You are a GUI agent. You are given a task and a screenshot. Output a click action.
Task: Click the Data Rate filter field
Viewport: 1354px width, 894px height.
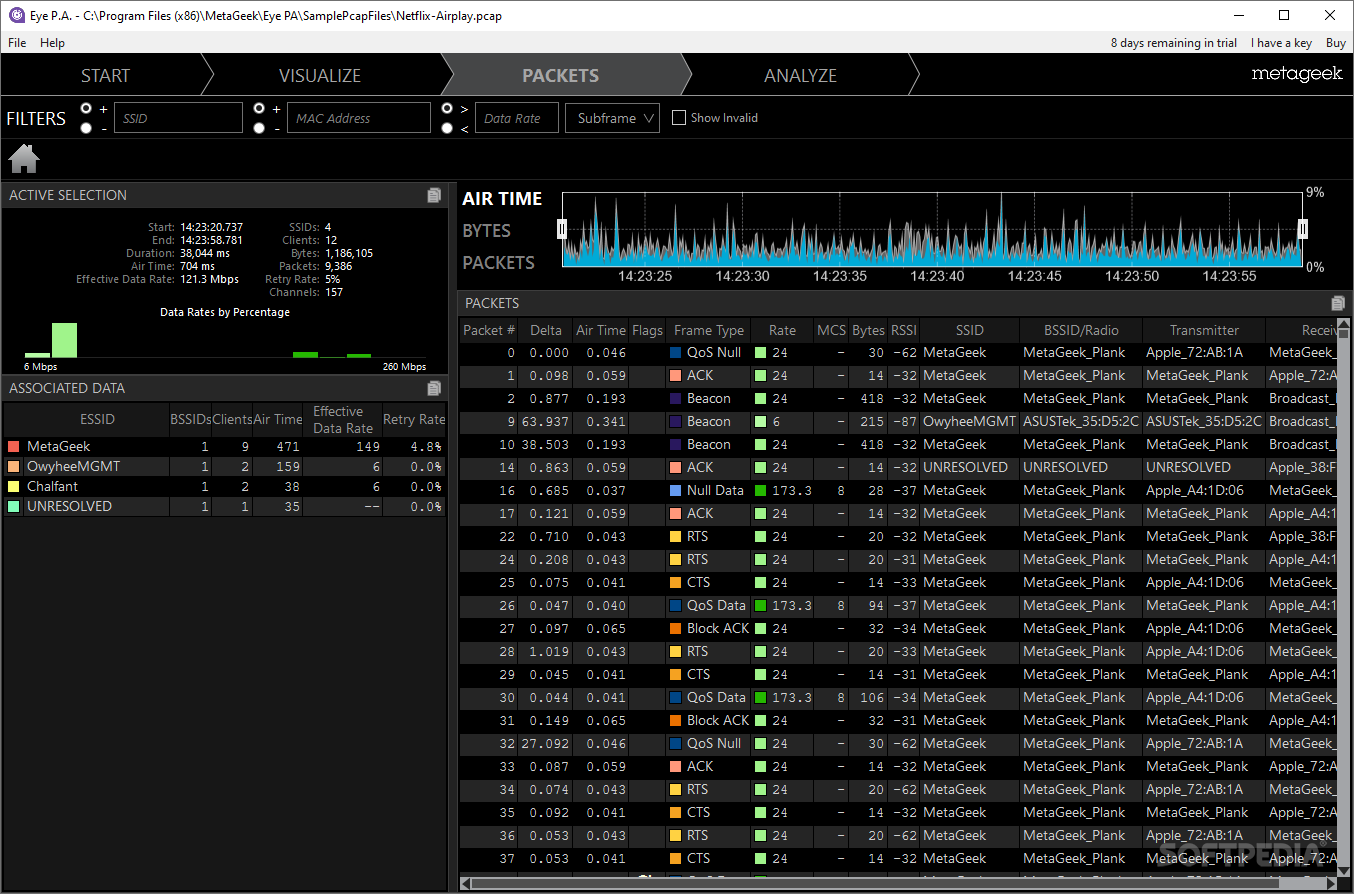pyautogui.click(x=516, y=118)
